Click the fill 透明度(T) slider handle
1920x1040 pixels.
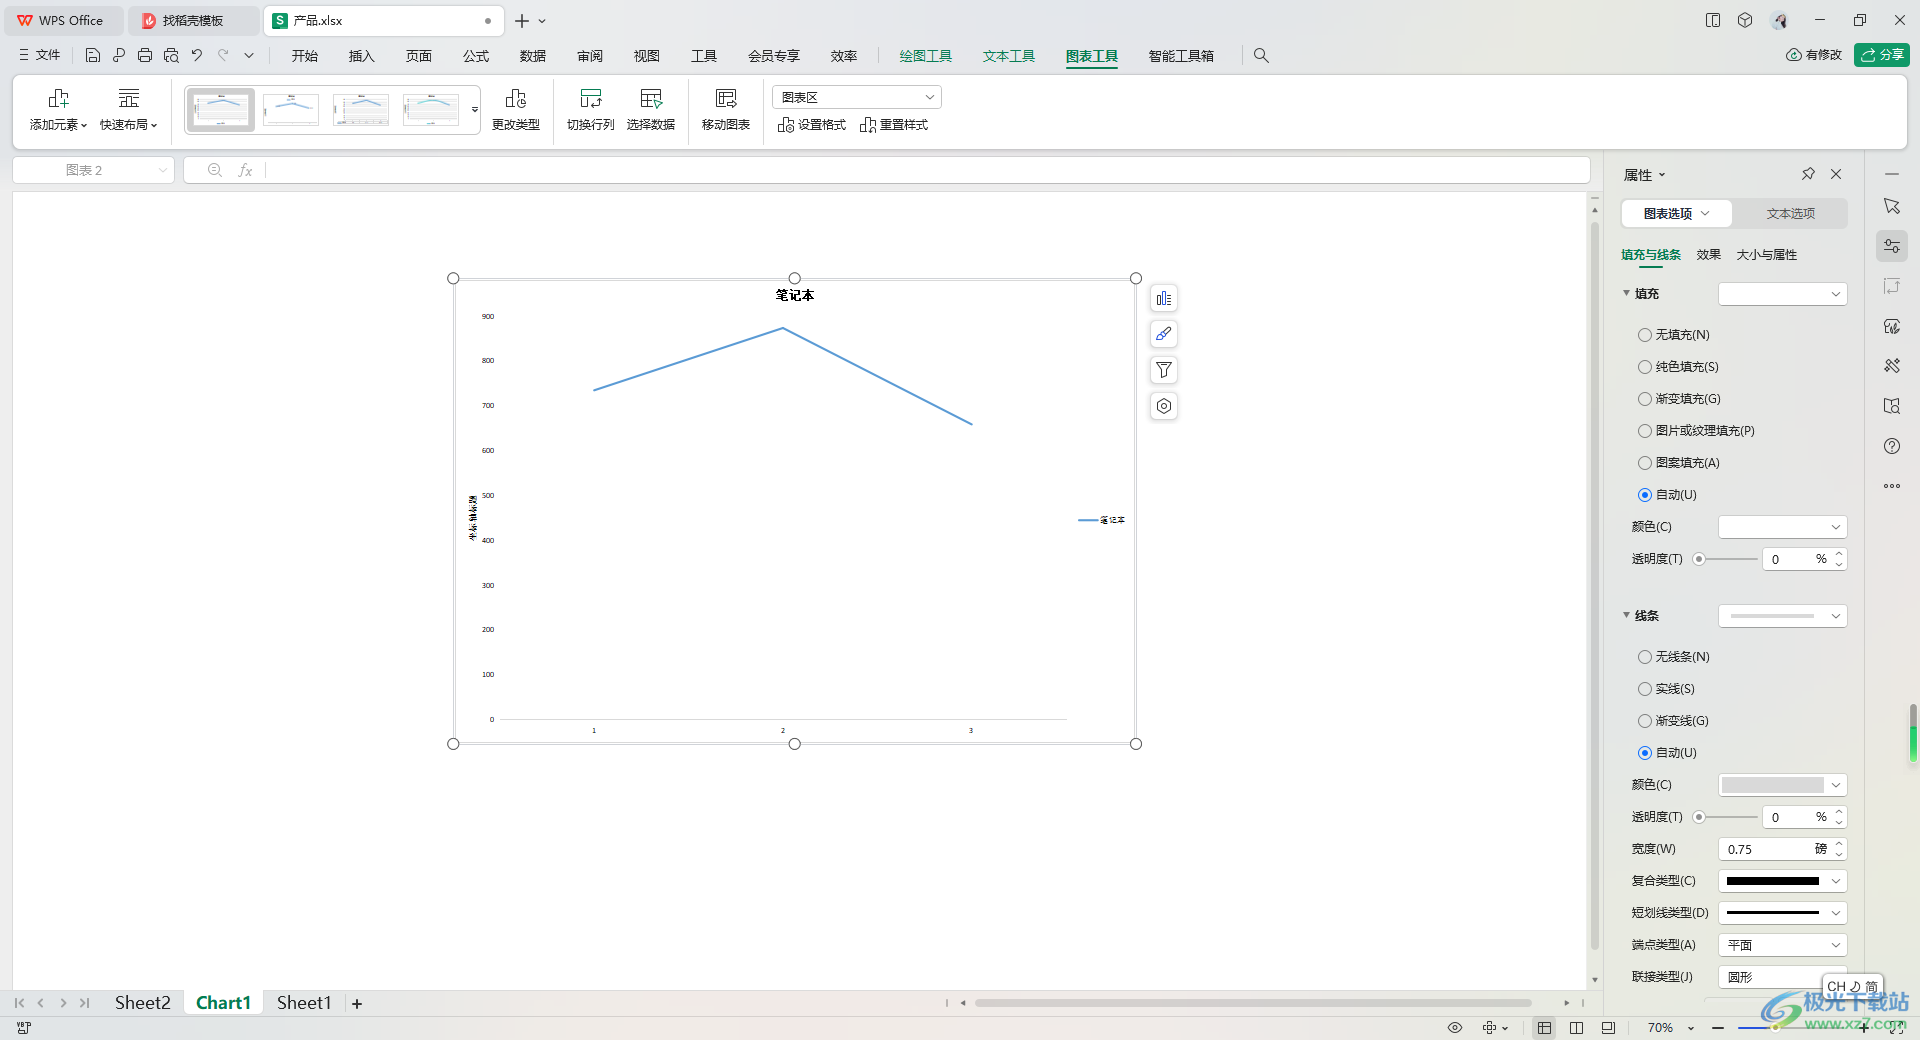[x=1699, y=559]
